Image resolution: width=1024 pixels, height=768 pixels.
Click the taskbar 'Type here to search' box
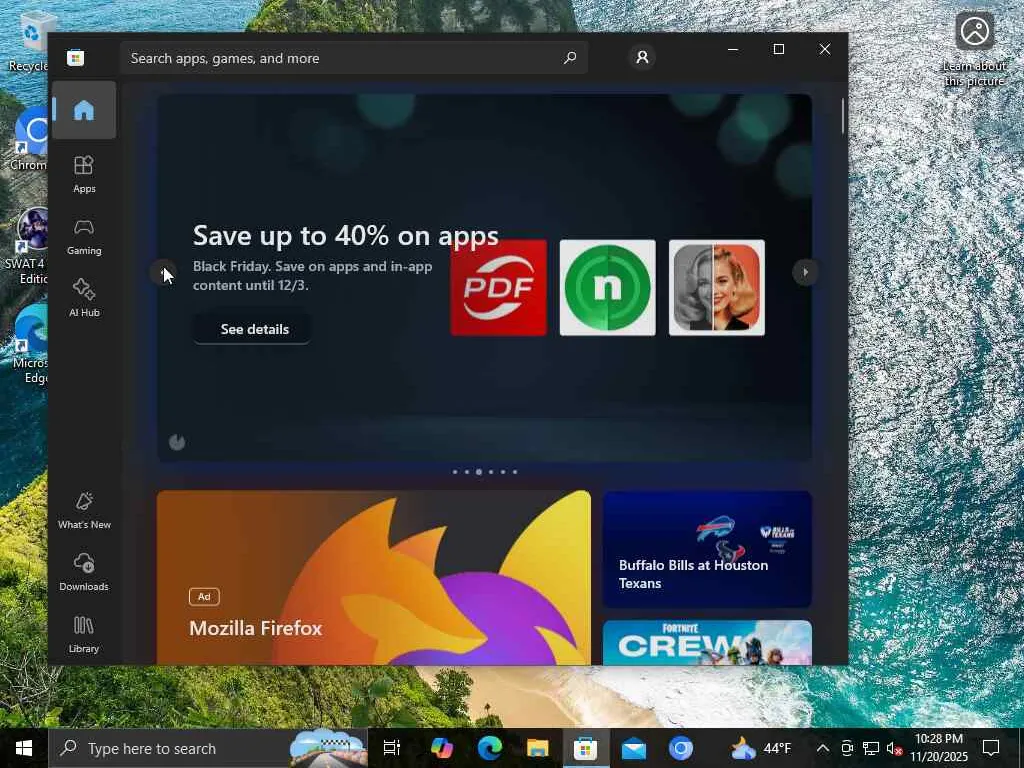[x=208, y=748]
